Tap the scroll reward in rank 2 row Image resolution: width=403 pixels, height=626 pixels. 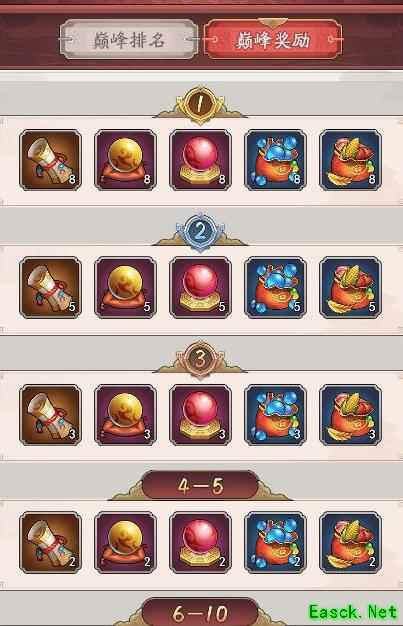pyautogui.click(x=50, y=287)
